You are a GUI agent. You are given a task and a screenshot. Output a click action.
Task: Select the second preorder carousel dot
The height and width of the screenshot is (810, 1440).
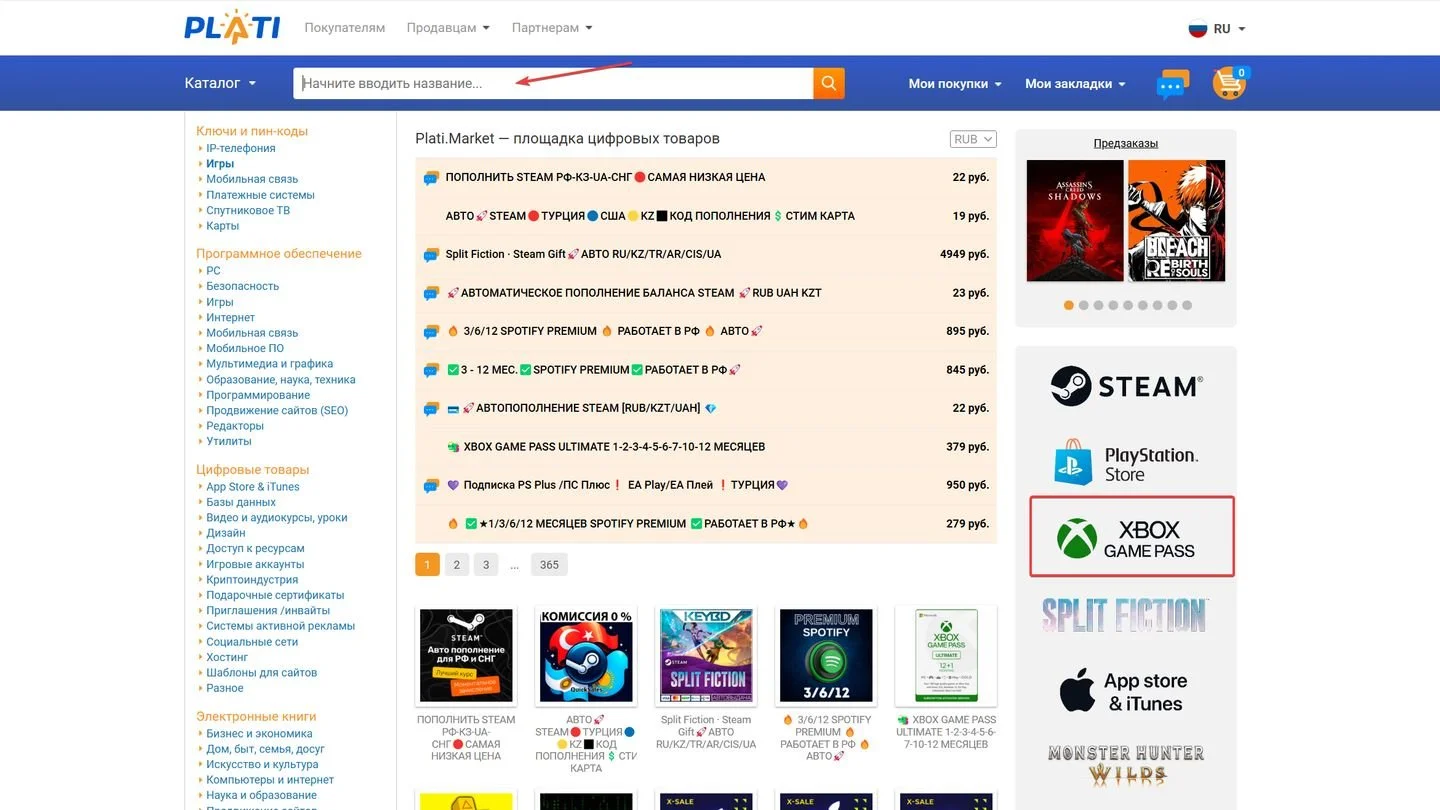point(1084,305)
